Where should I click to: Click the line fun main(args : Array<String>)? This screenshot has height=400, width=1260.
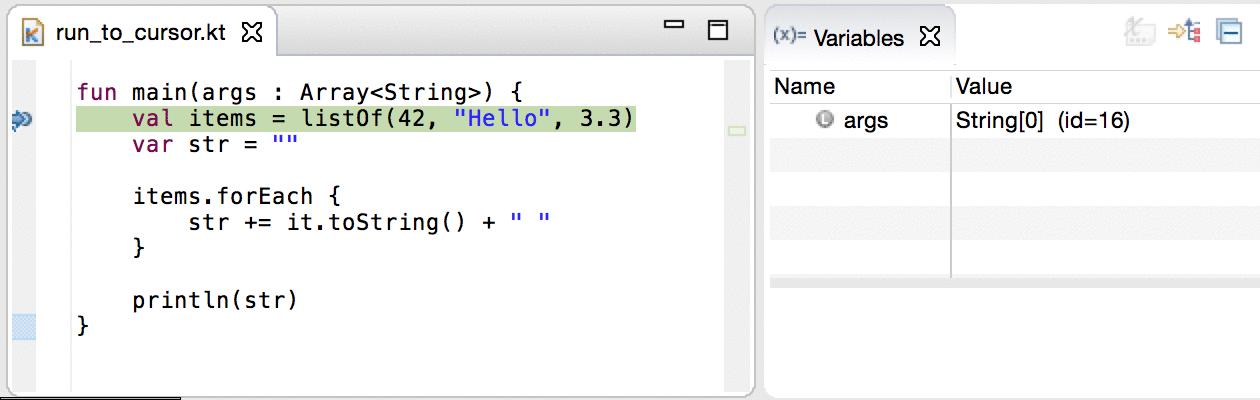pyautogui.click(x=300, y=92)
